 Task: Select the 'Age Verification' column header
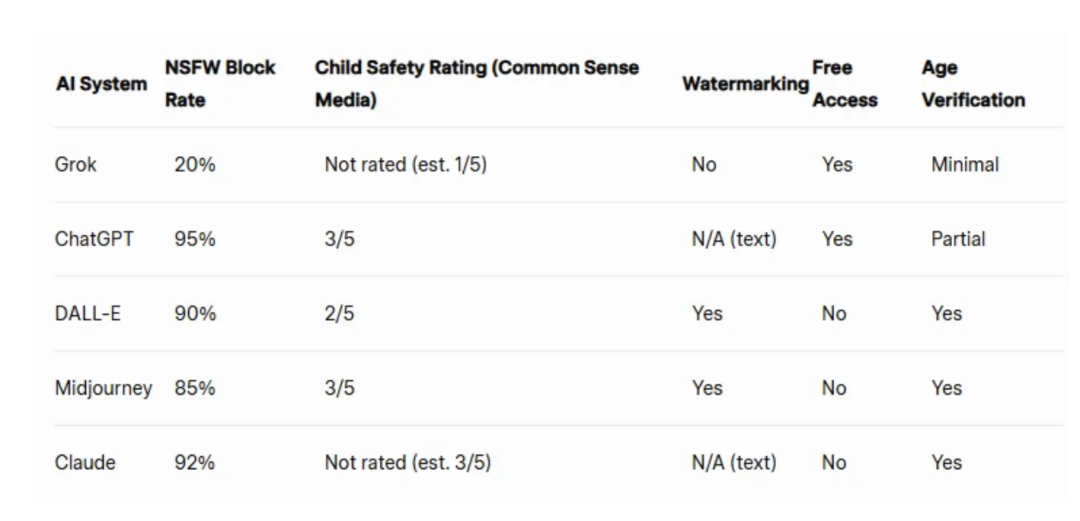click(x=973, y=84)
